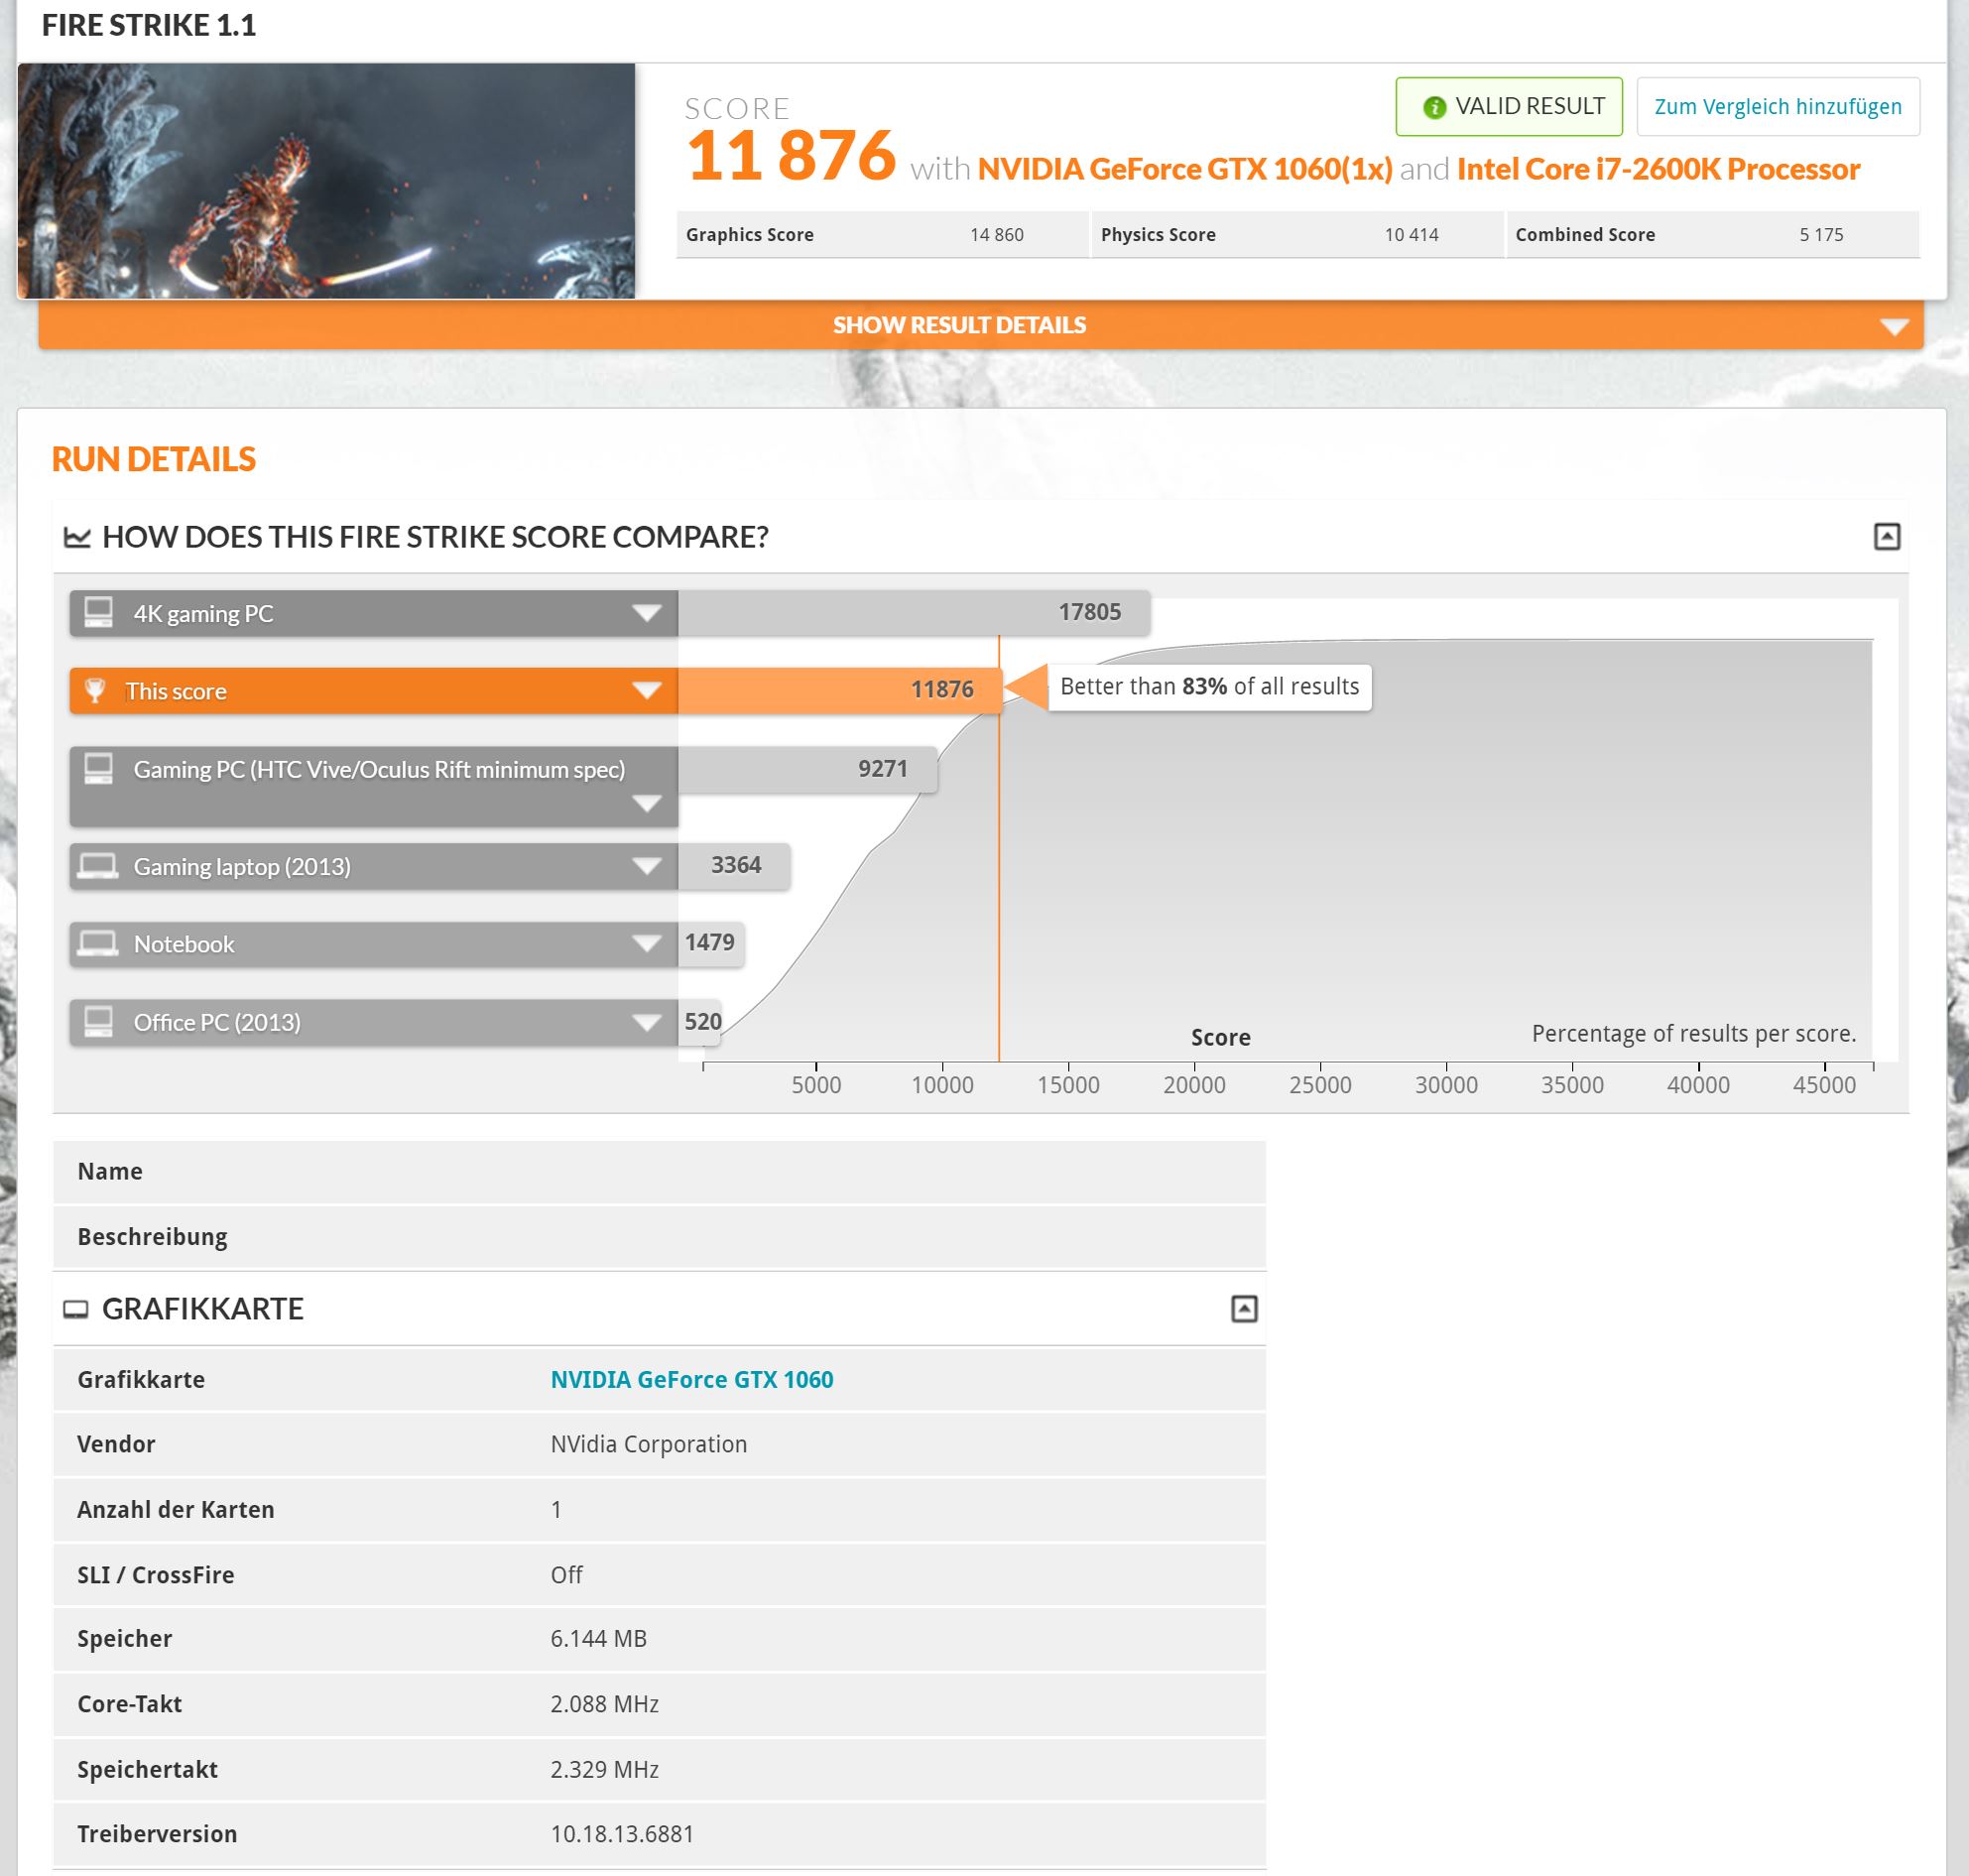Click the Fire Strike benchmark thumbnail image
The height and width of the screenshot is (1876, 1969).
point(326,181)
